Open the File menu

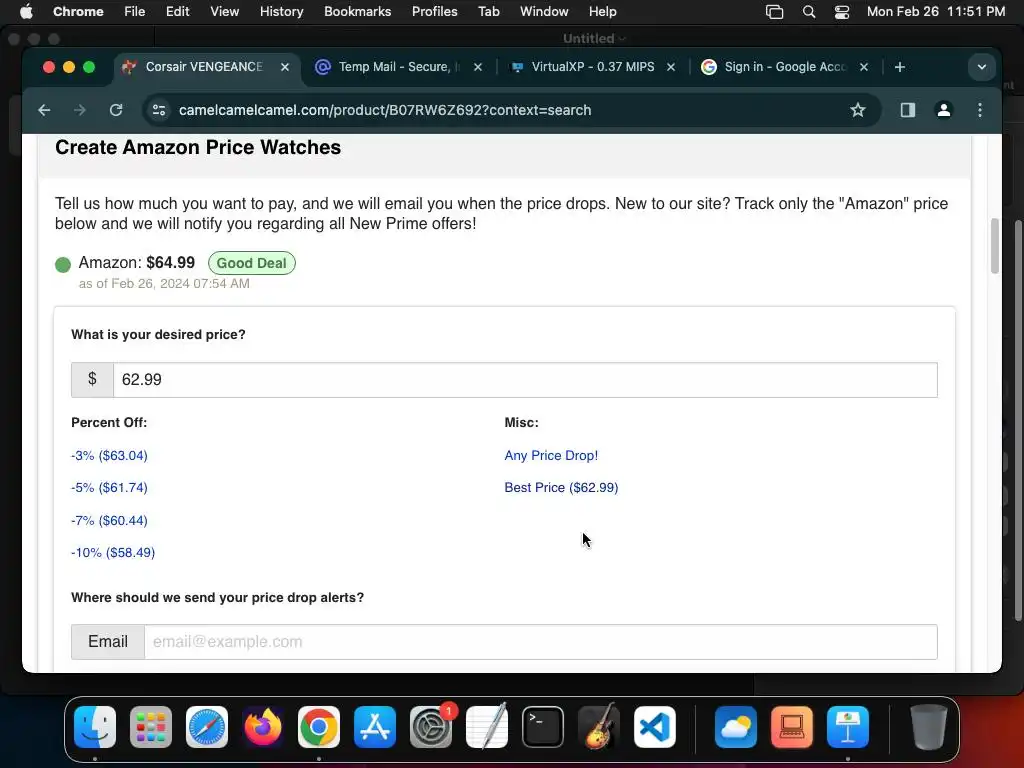tap(135, 12)
